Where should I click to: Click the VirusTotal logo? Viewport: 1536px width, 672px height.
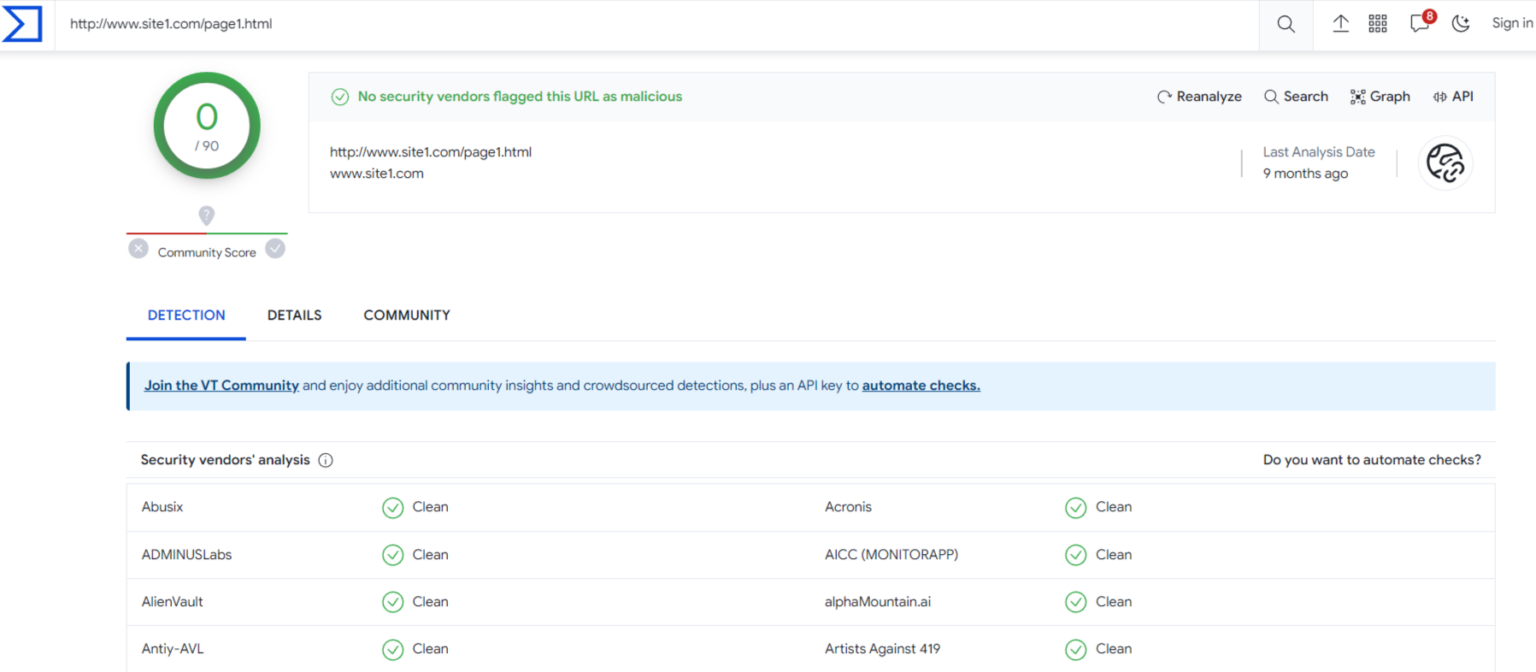click(22, 24)
